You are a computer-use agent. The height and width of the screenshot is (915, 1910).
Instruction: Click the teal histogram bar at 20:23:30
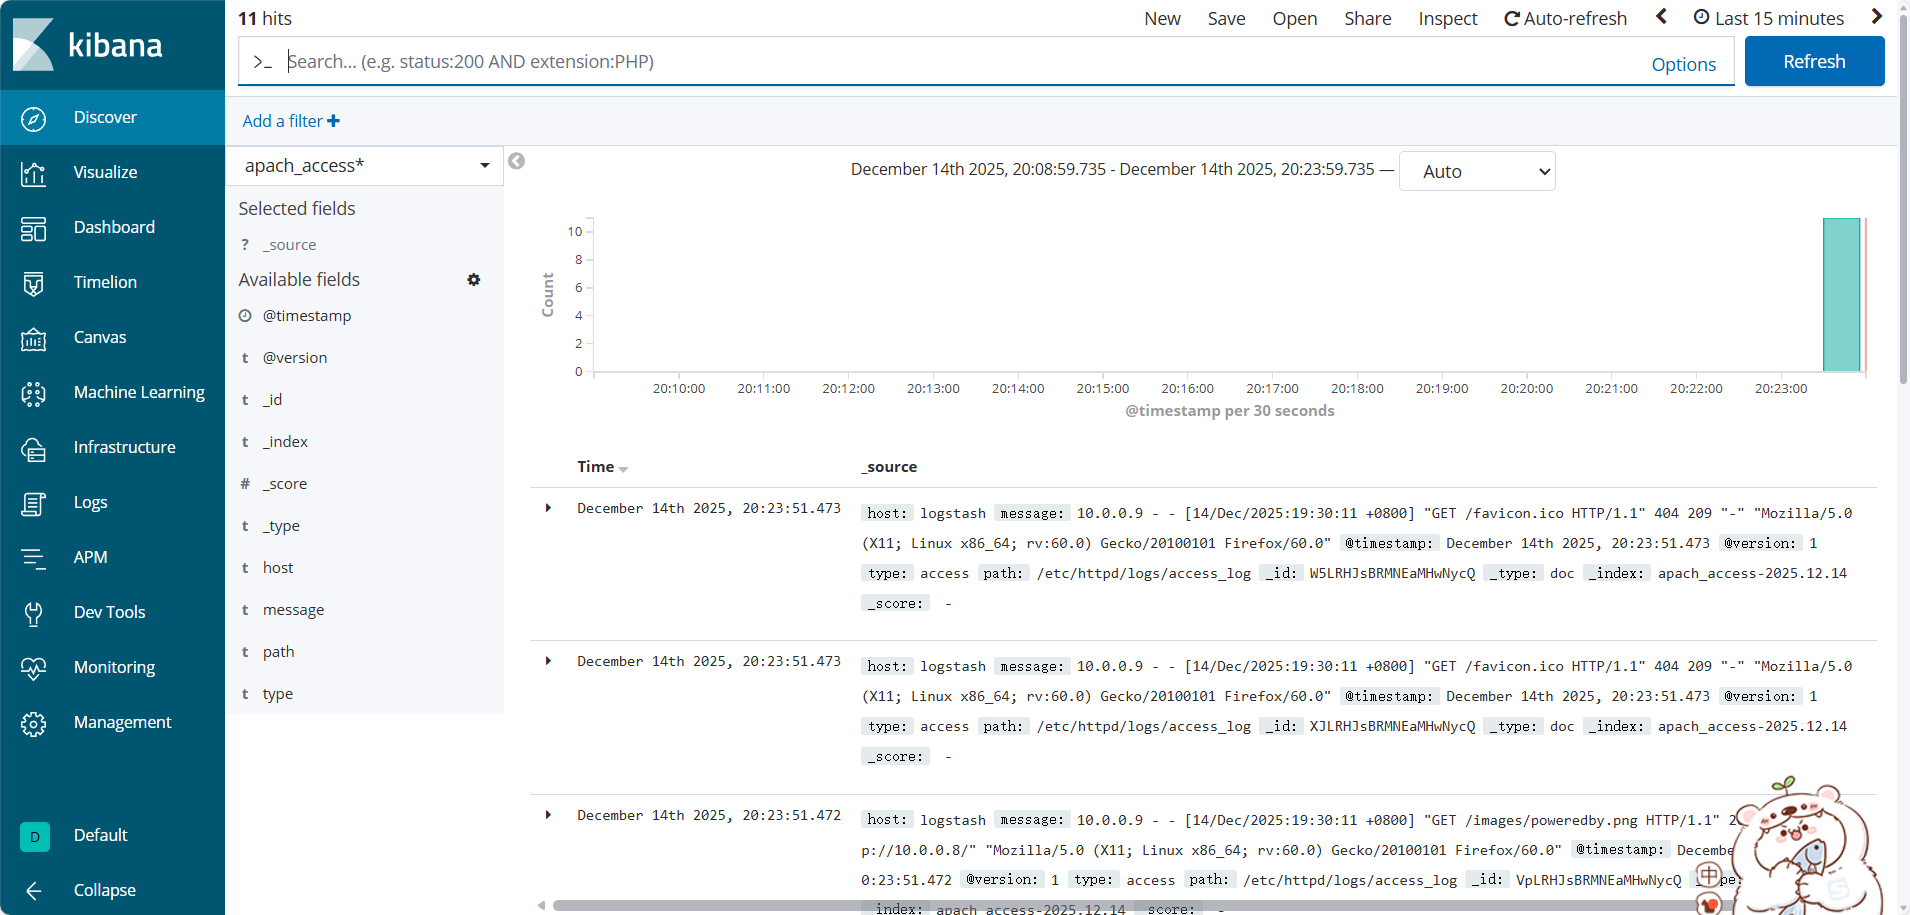pos(1841,295)
